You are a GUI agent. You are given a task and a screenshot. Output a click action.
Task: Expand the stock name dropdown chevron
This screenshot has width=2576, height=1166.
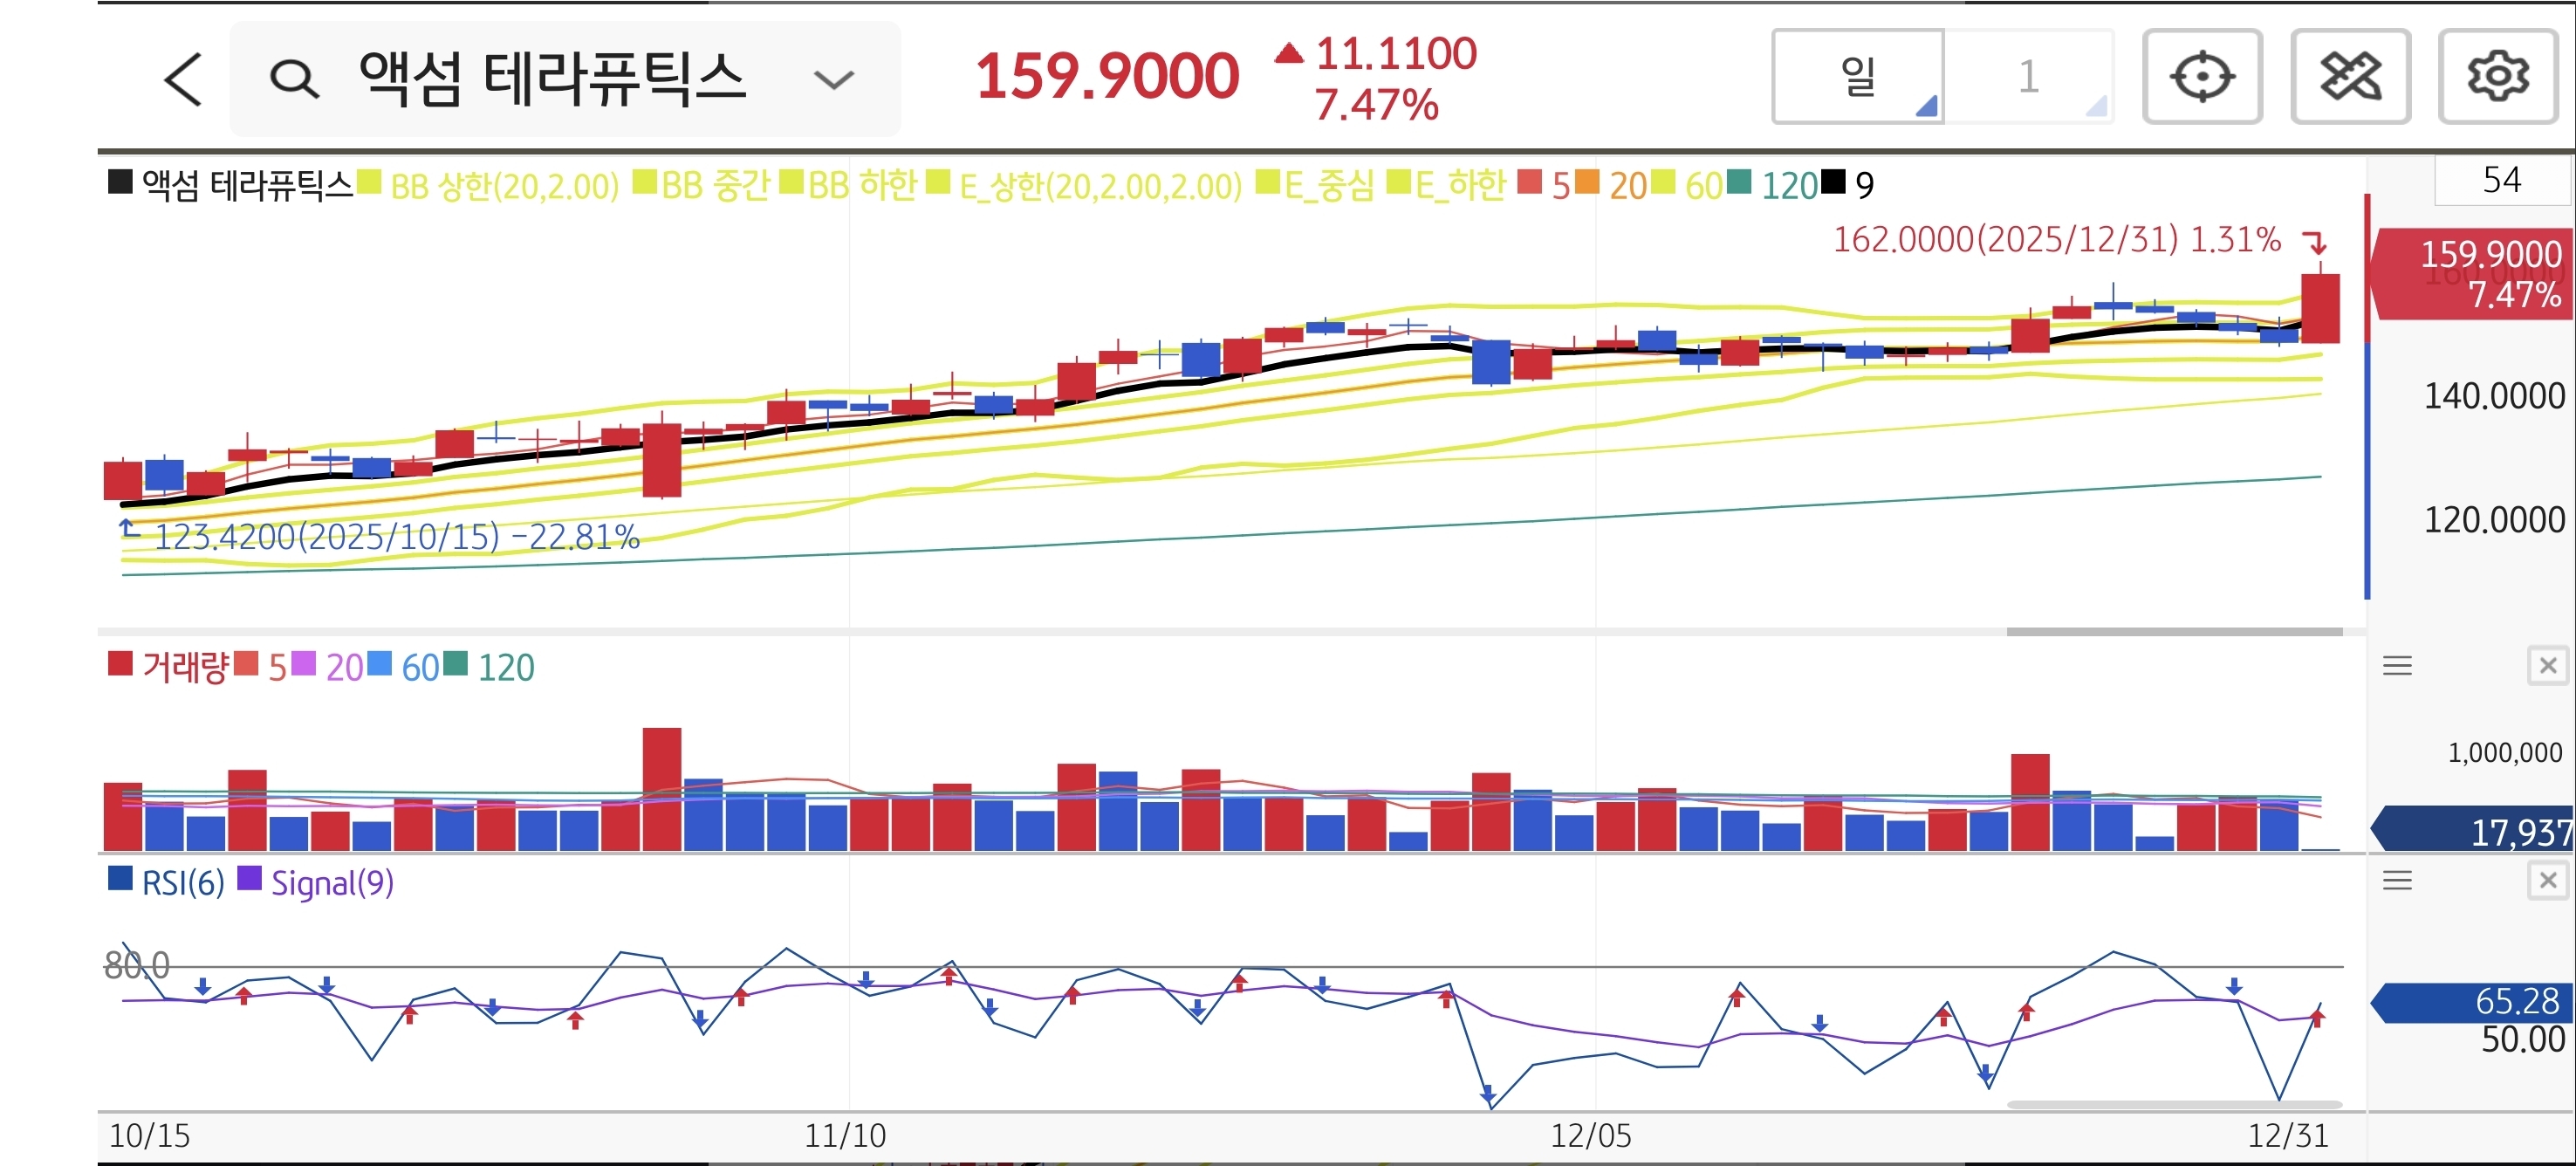(833, 79)
